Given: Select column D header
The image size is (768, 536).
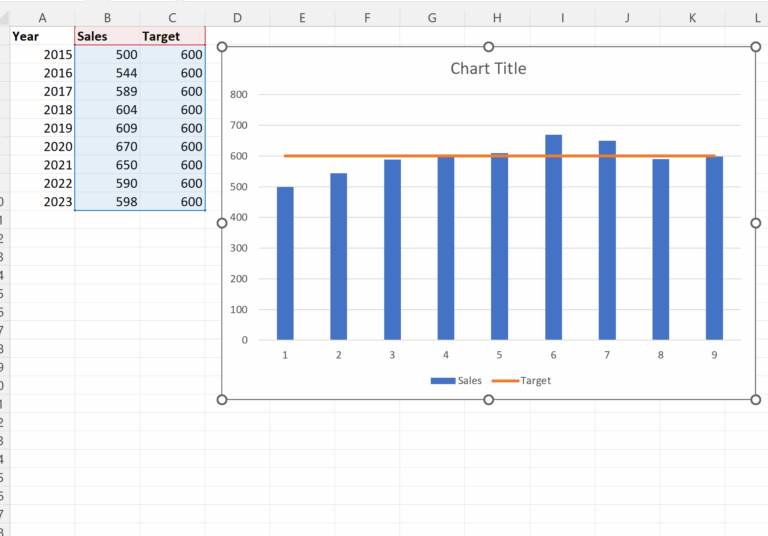Looking at the screenshot, I should coord(237,18).
